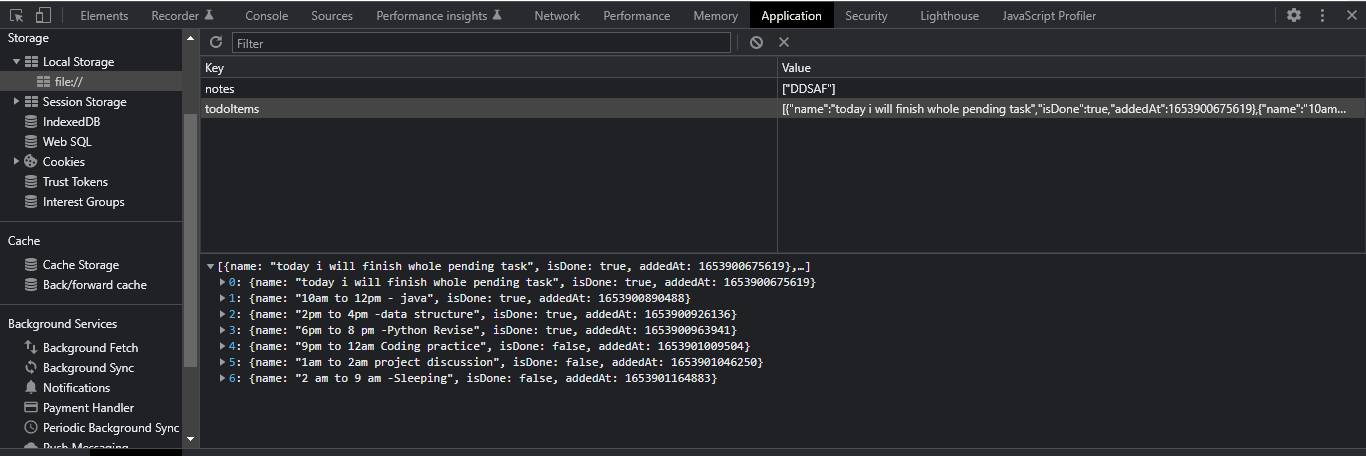
Task: Open the Recorder tab
Action: pyautogui.click(x=183, y=15)
